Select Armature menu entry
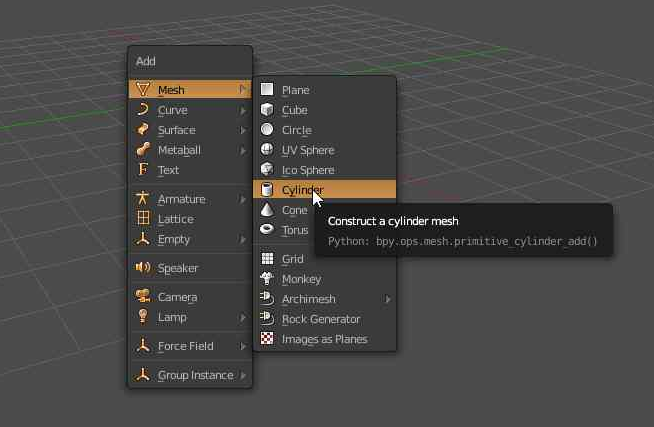 coord(190,199)
